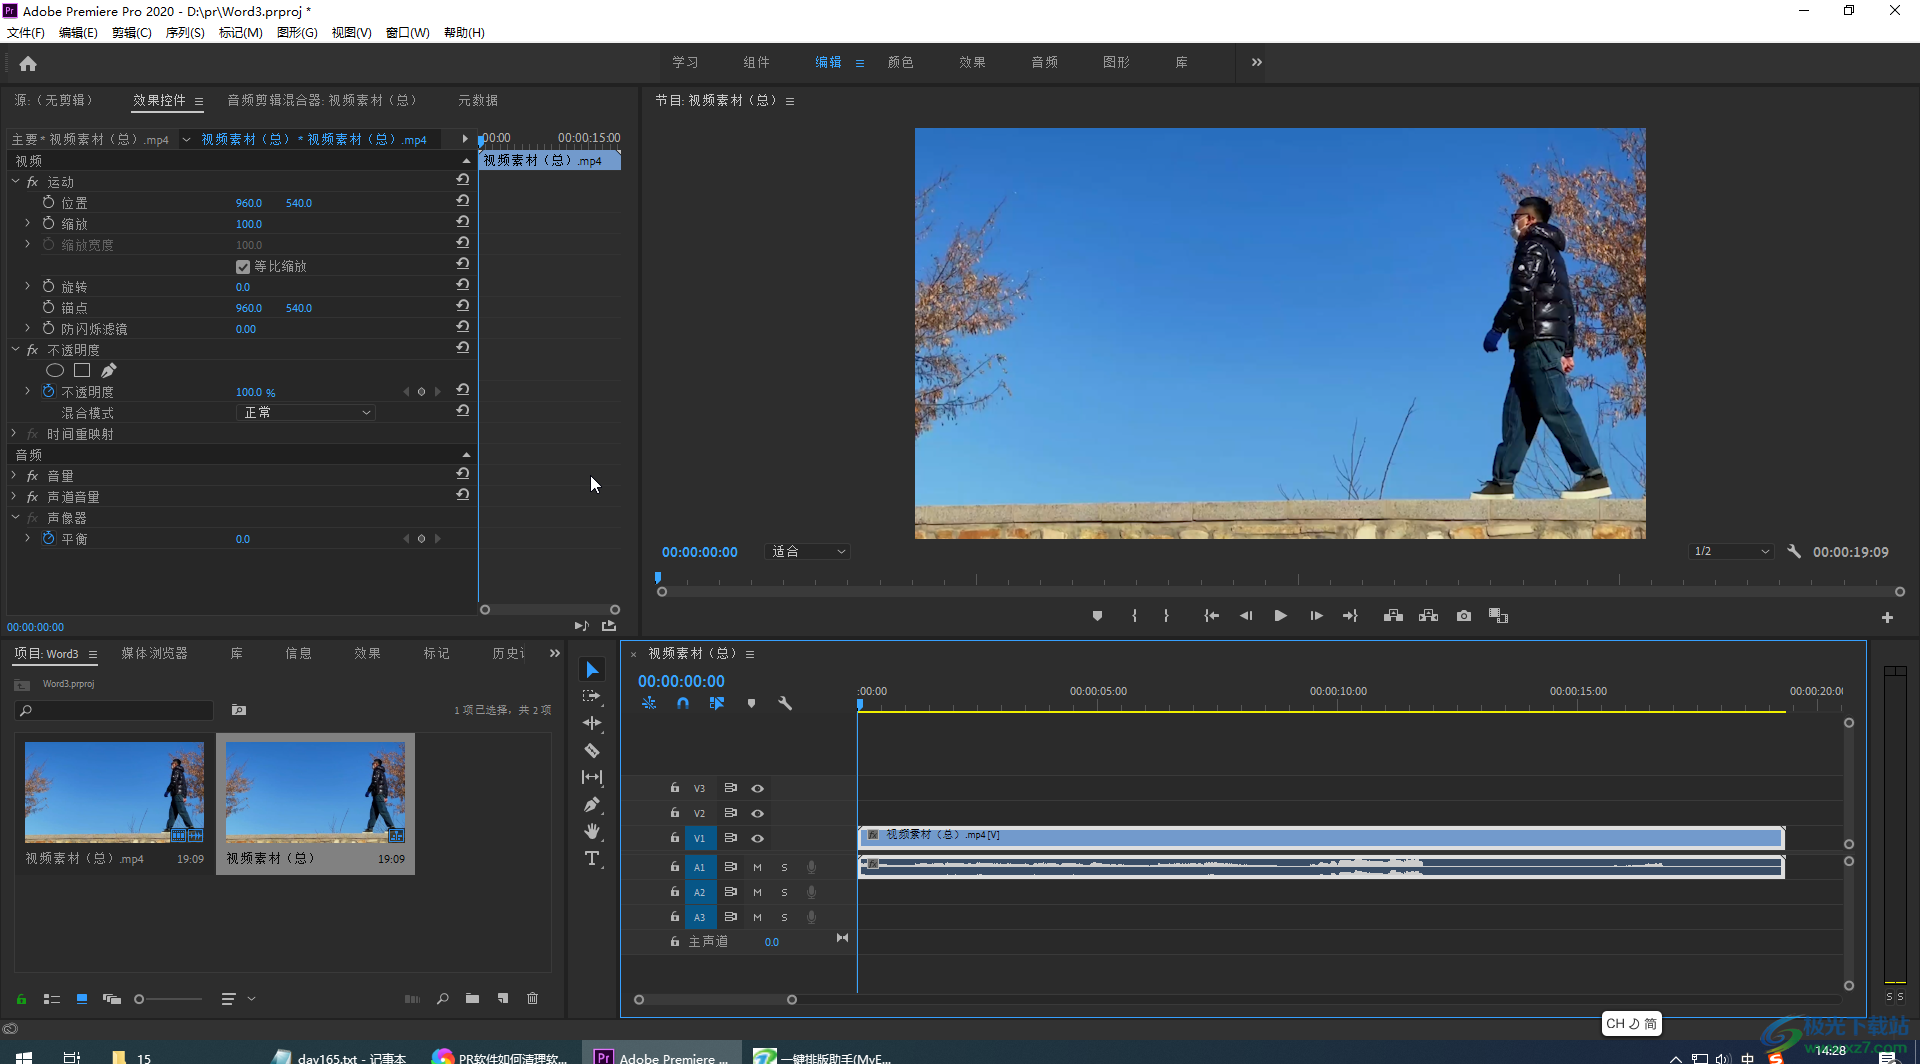Hide the V1 track output
The image size is (1920, 1064).
click(757, 838)
